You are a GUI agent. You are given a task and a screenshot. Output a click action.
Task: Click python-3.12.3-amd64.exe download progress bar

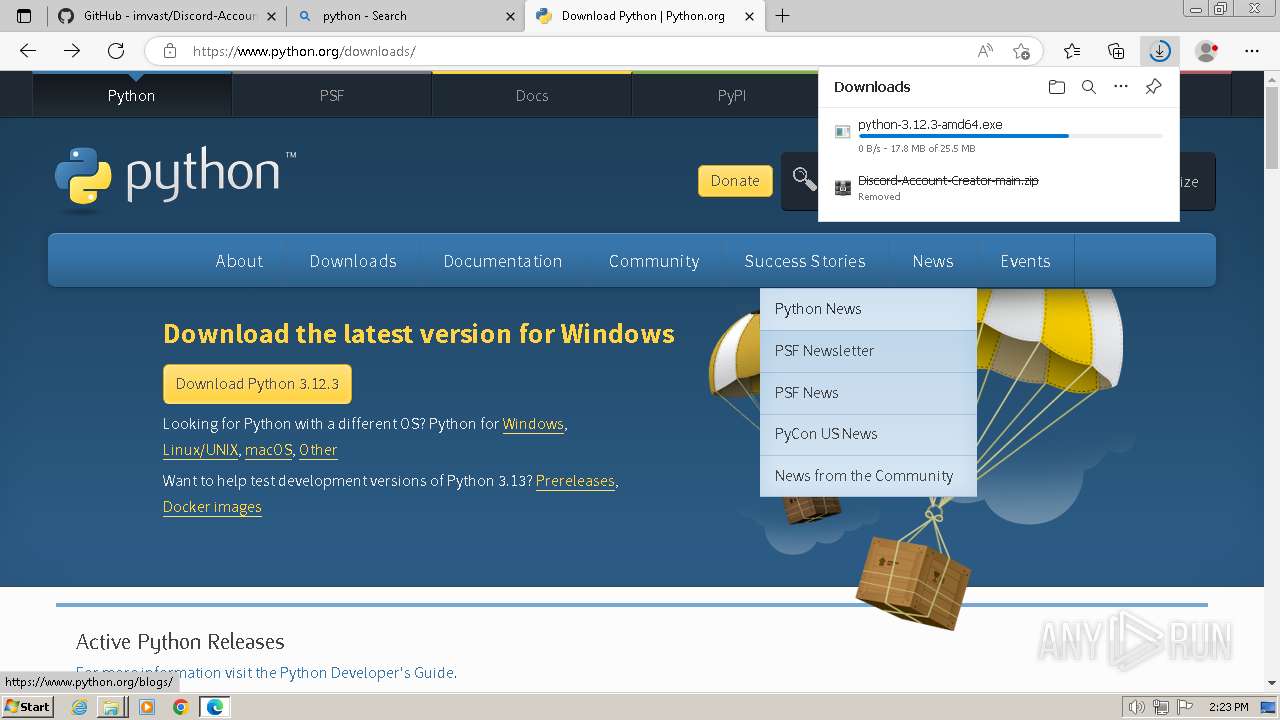pos(1010,136)
